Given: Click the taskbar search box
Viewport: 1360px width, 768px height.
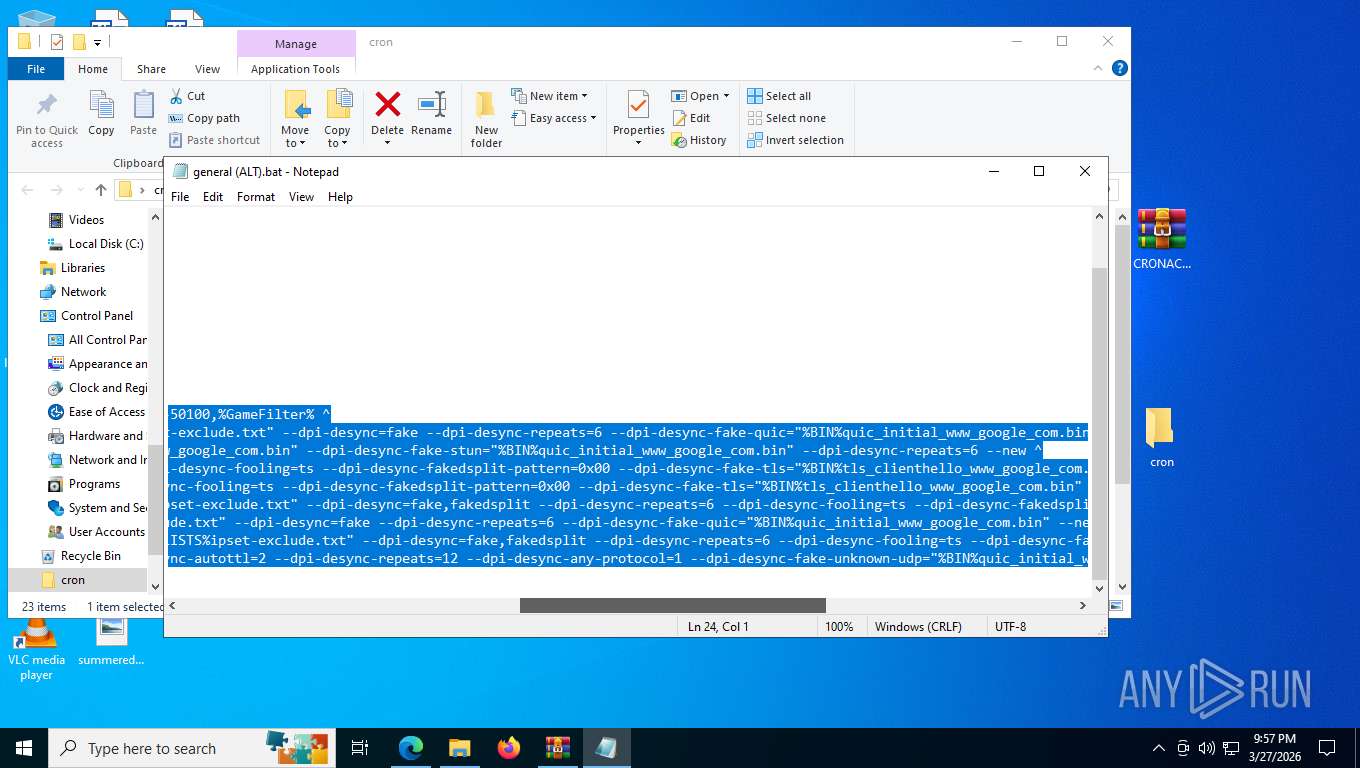Looking at the screenshot, I should click(x=190, y=748).
